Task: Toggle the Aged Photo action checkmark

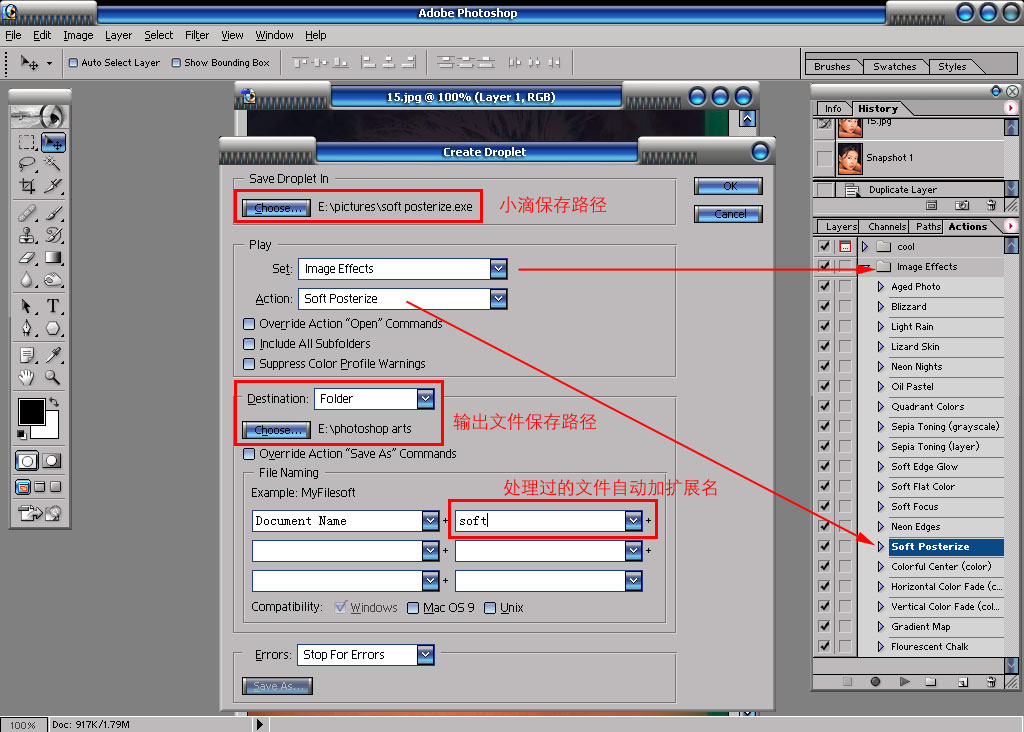Action: [824, 286]
